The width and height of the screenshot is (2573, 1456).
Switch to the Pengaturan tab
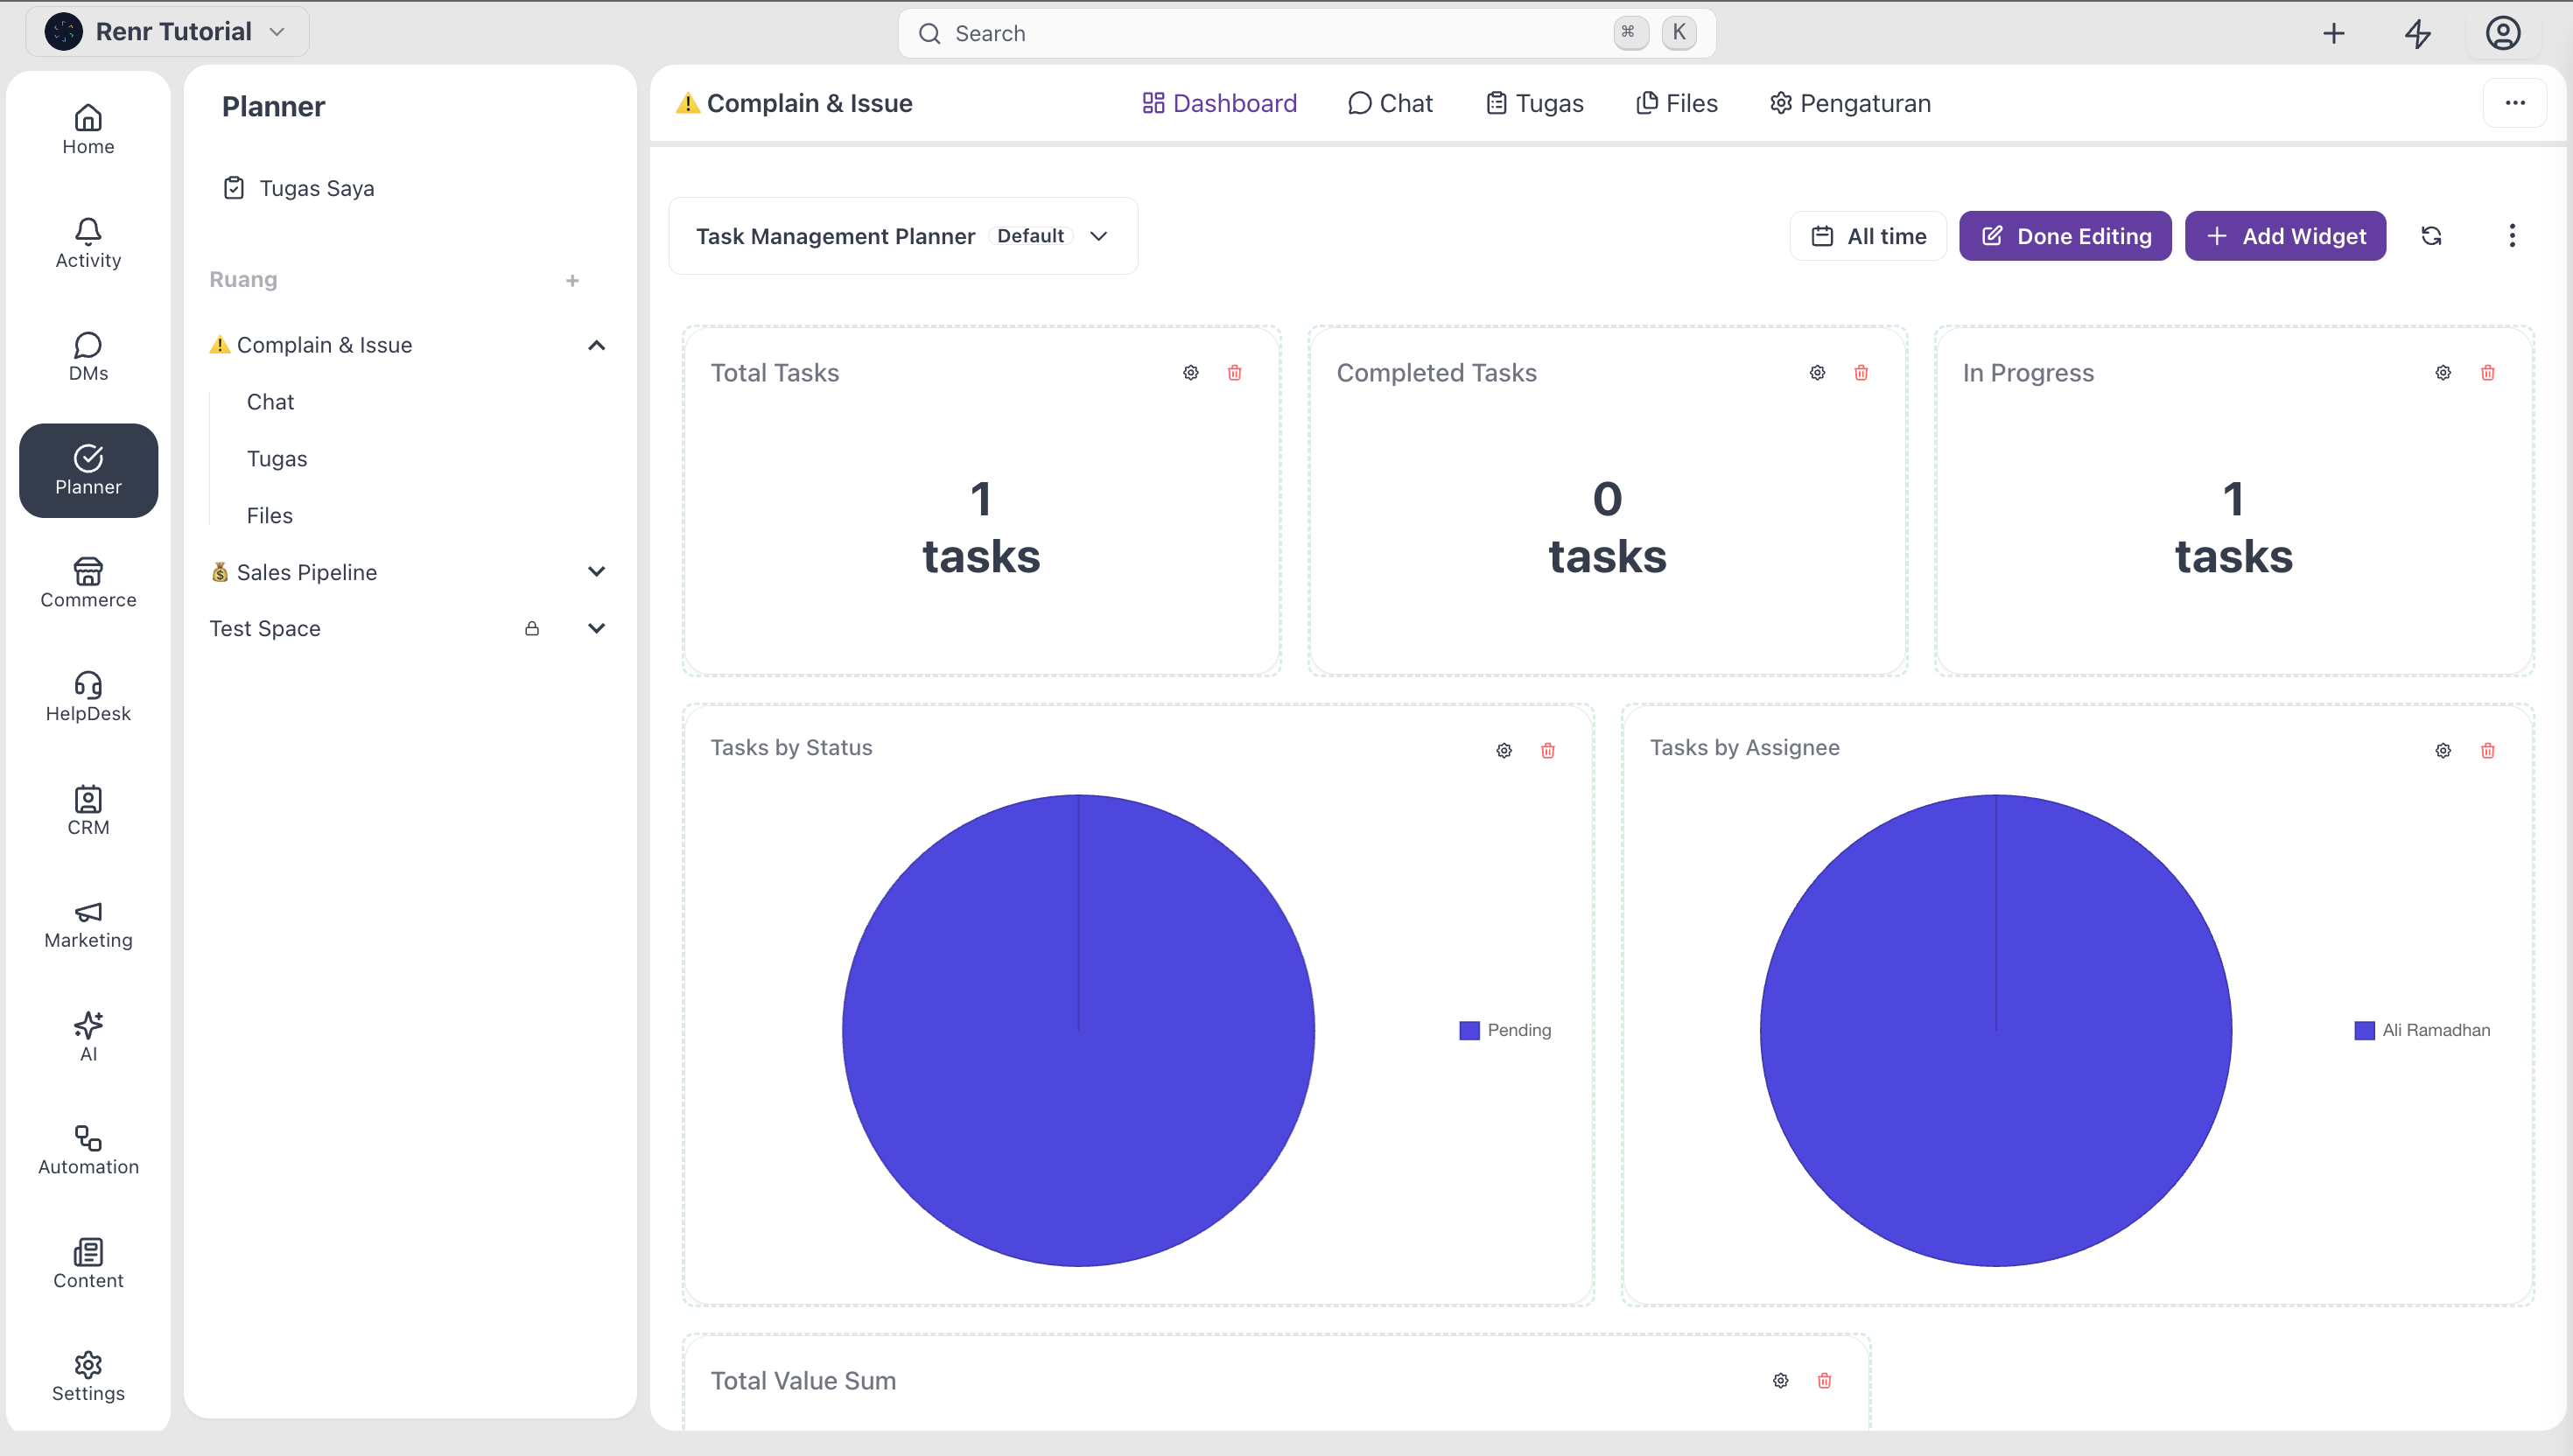tap(1849, 103)
